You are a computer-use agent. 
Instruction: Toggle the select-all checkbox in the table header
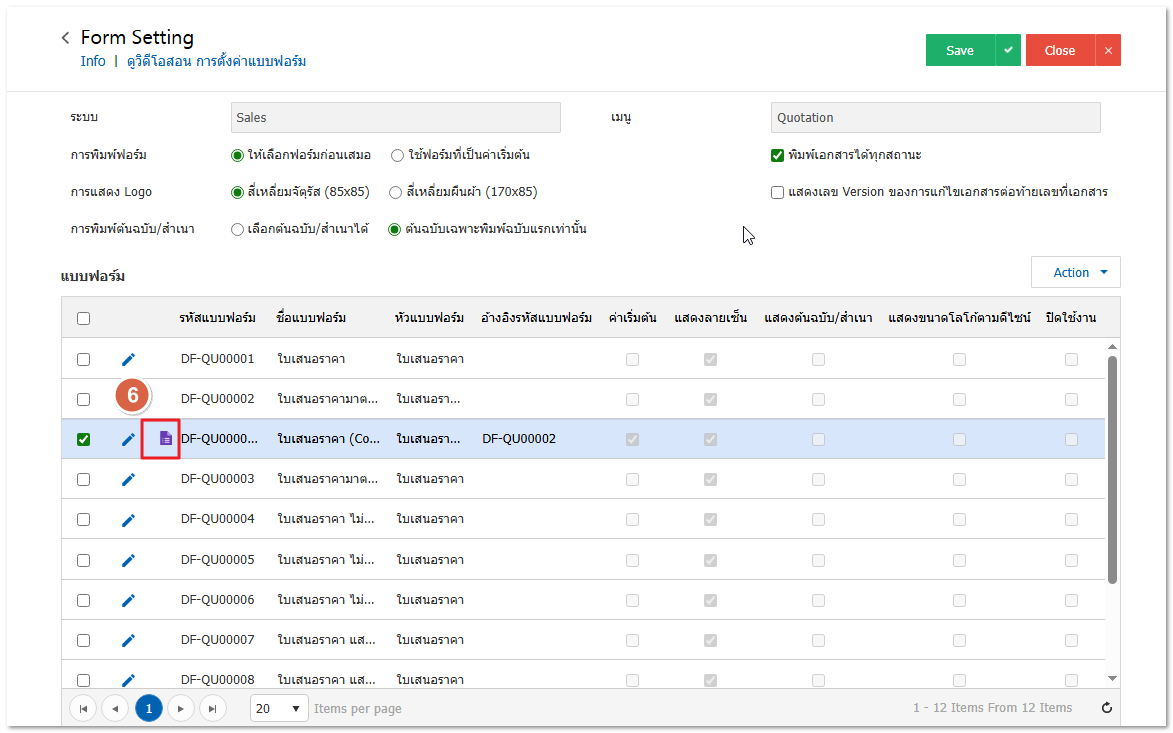click(x=84, y=318)
